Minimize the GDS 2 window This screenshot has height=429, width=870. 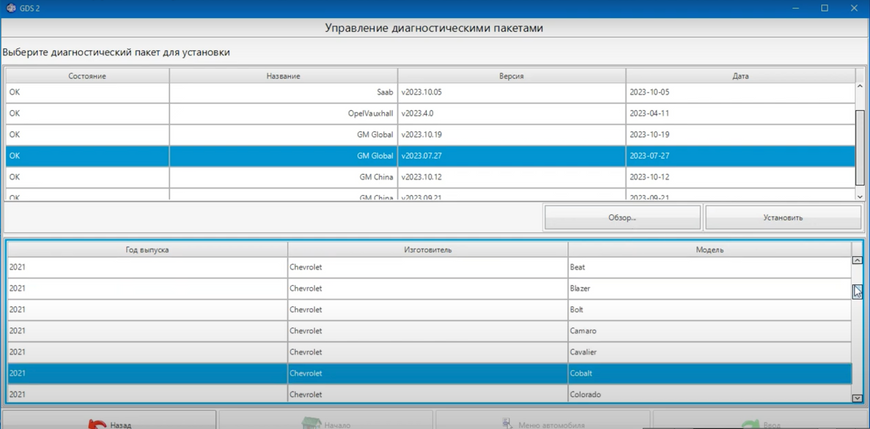point(798,8)
